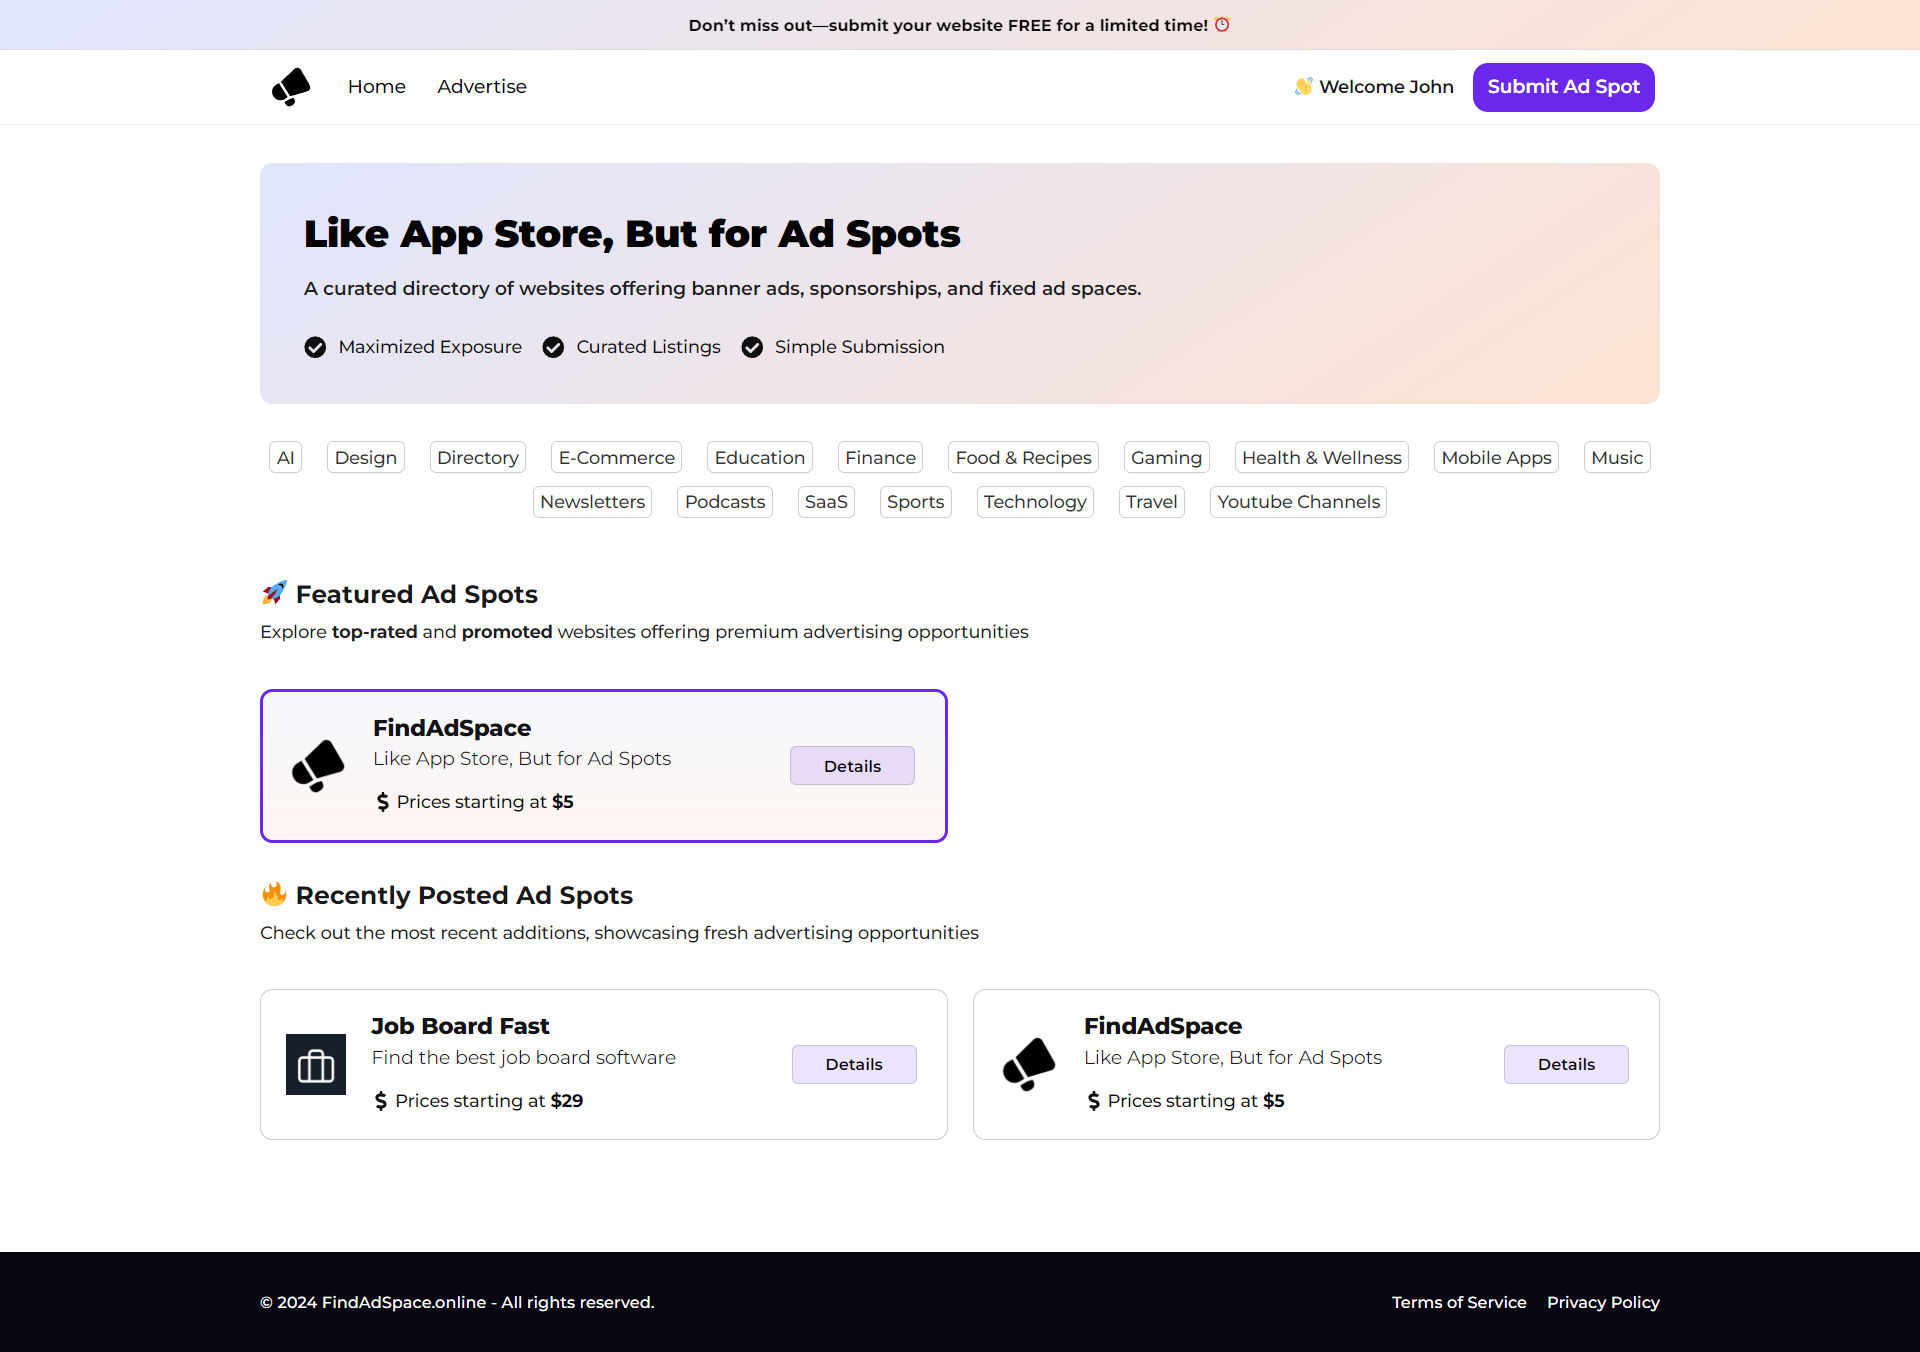1920x1352 pixels.
Task: Open the Terms of Service footer link
Action: (1458, 1302)
